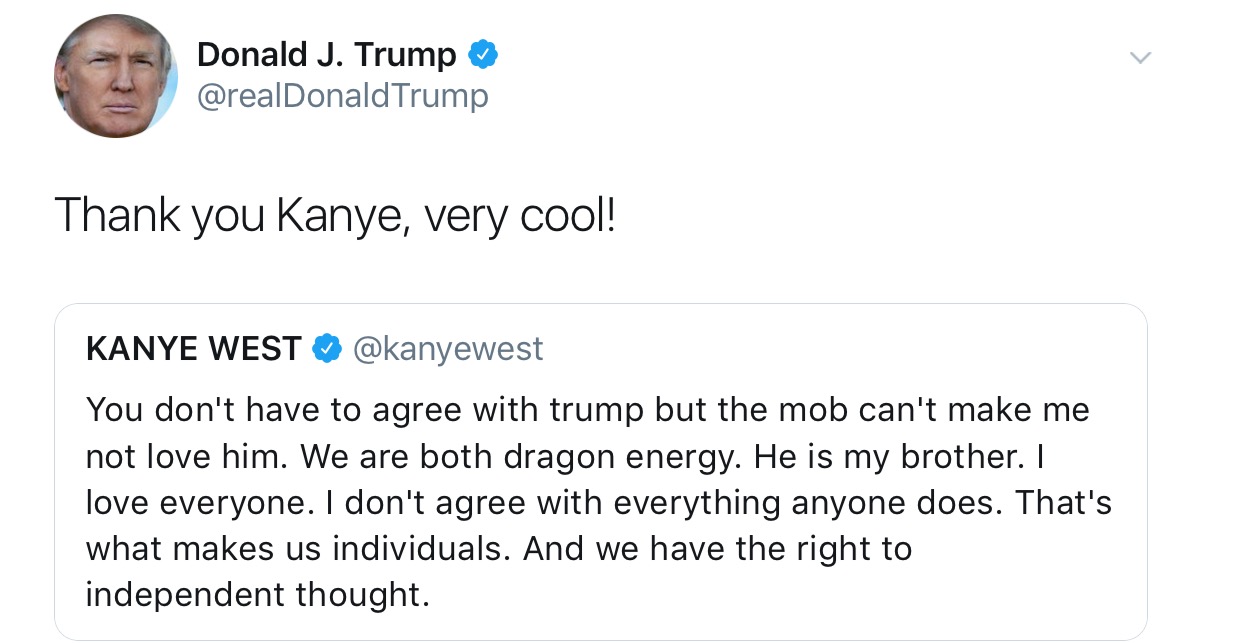The image size is (1254, 643).
Task: Visit the @realDonaldTrump handle
Action: tap(343, 96)
